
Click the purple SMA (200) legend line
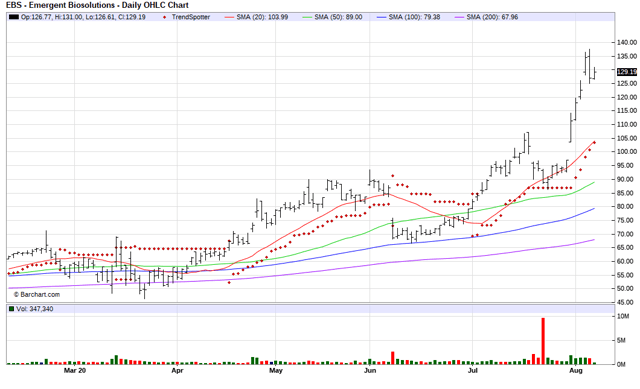tap(460, 17)
